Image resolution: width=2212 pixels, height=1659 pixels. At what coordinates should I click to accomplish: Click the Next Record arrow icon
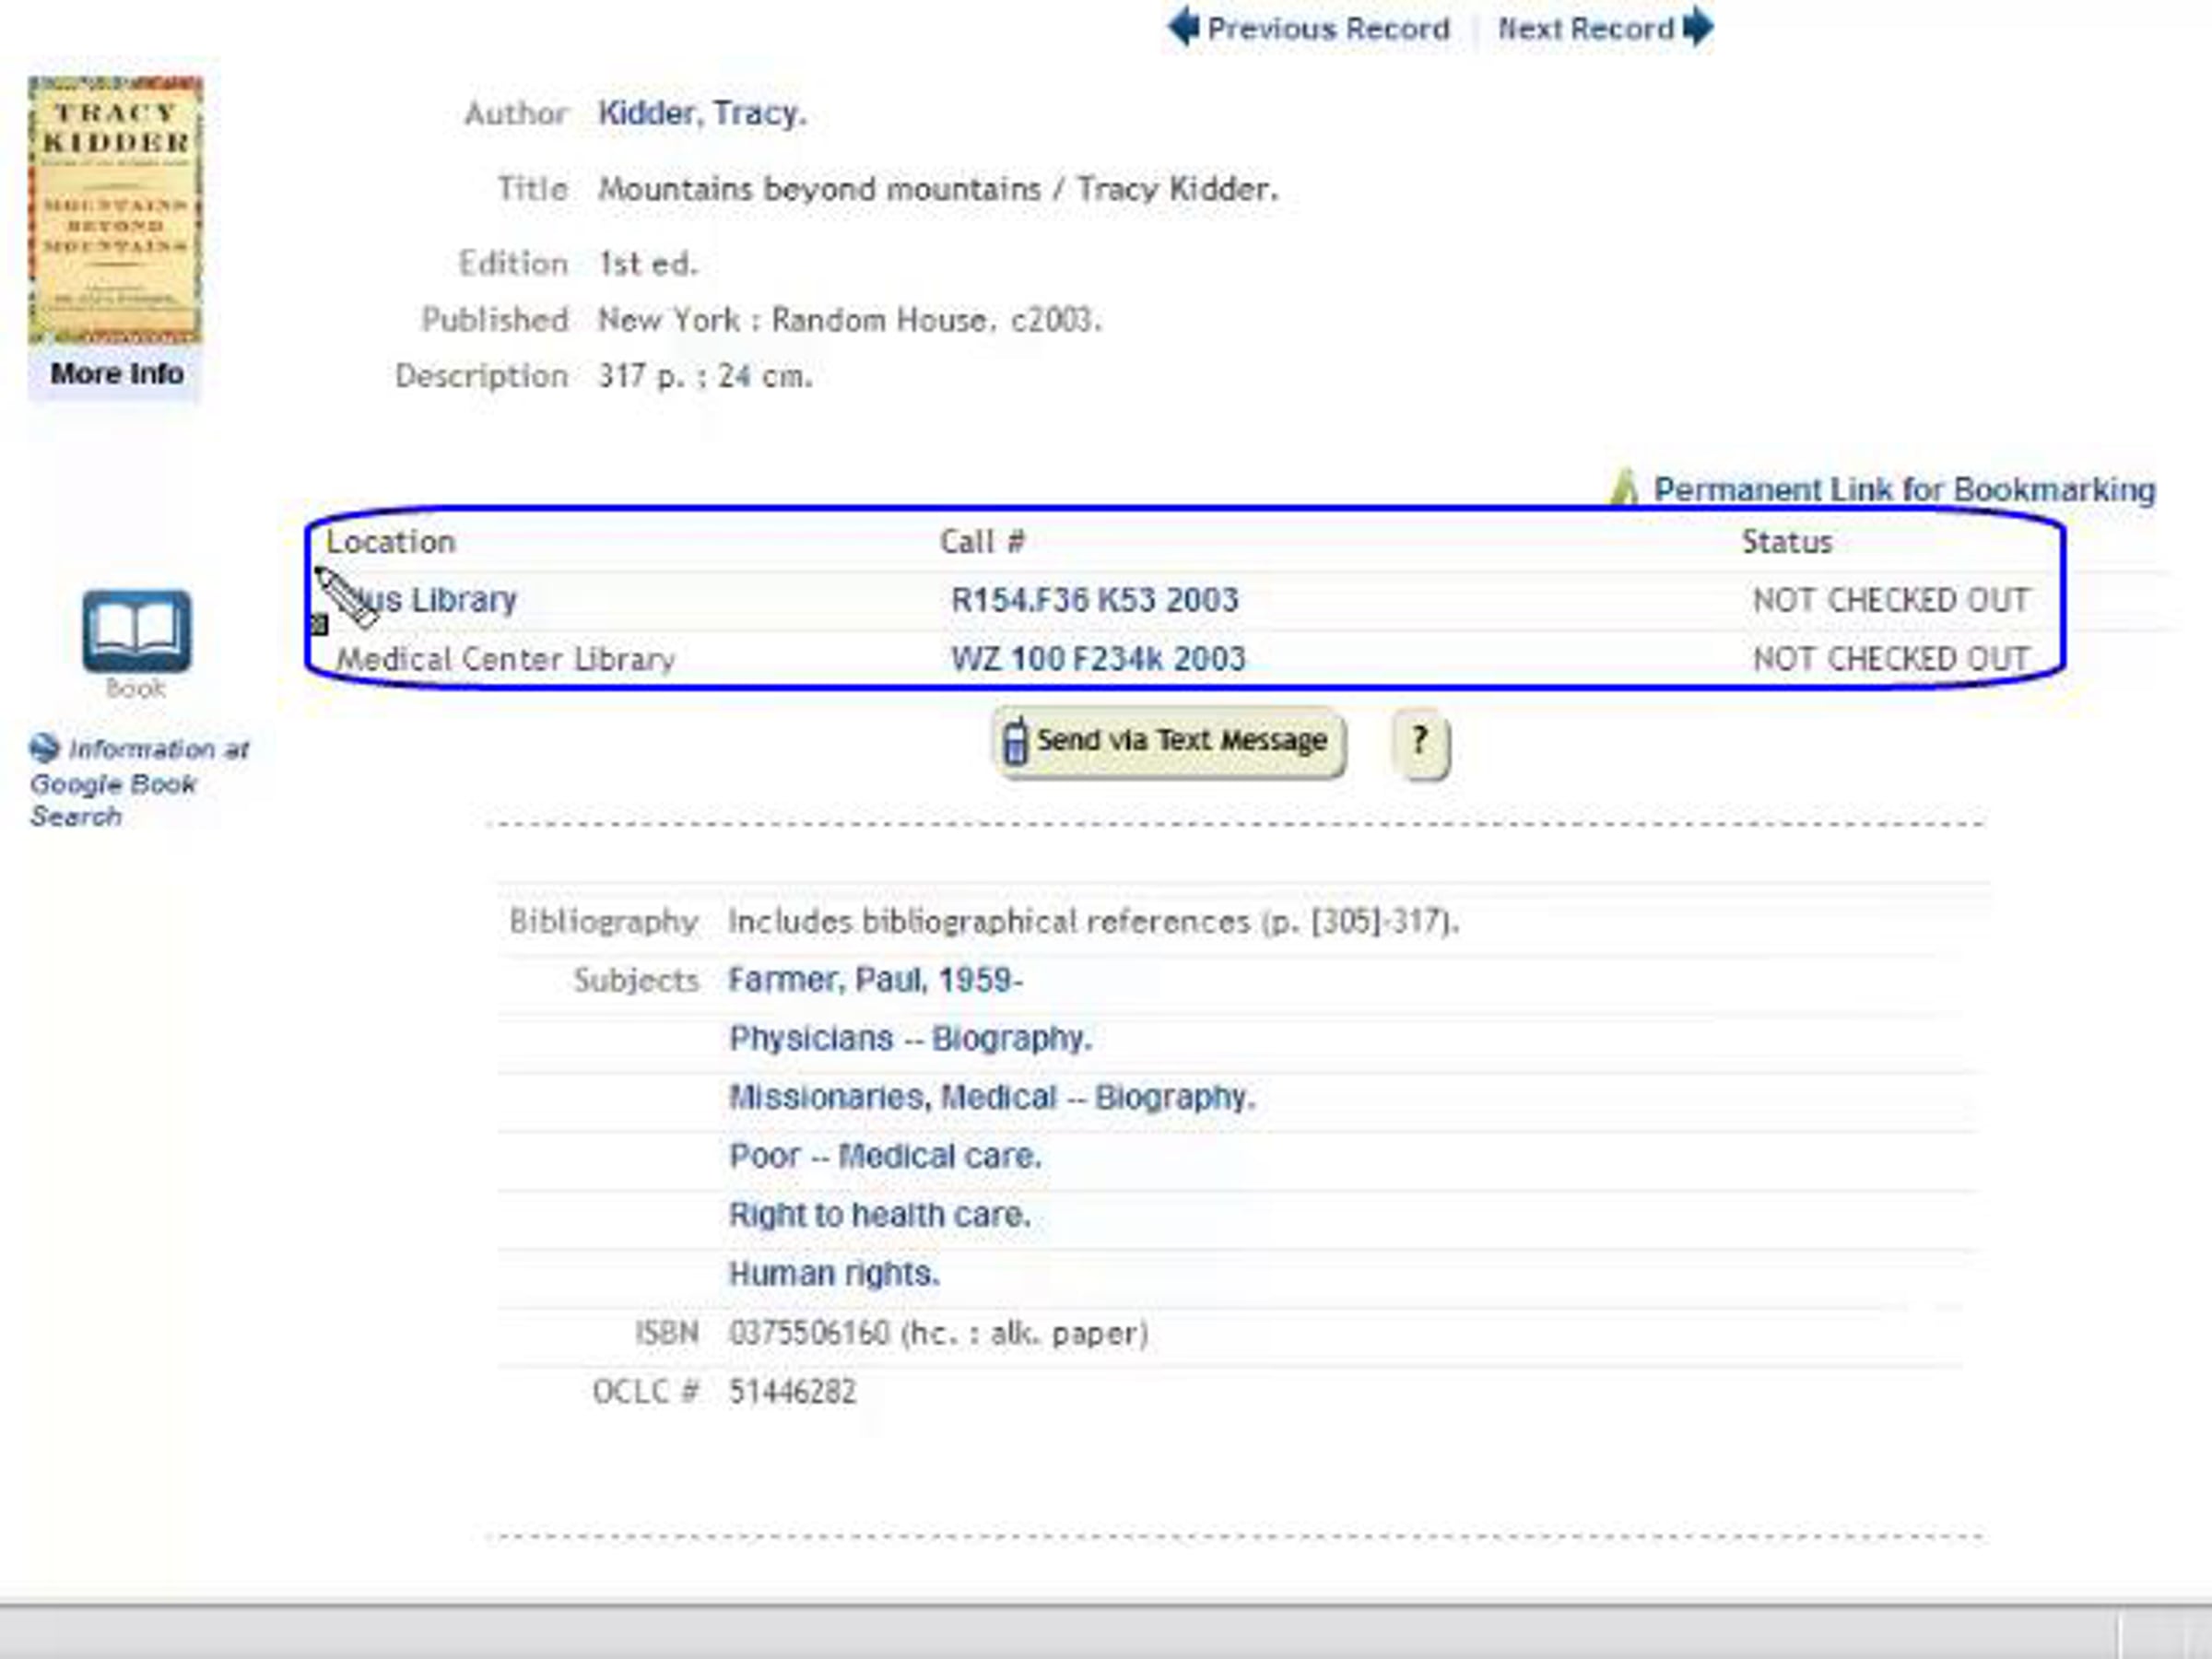(x=1698, y=27)
